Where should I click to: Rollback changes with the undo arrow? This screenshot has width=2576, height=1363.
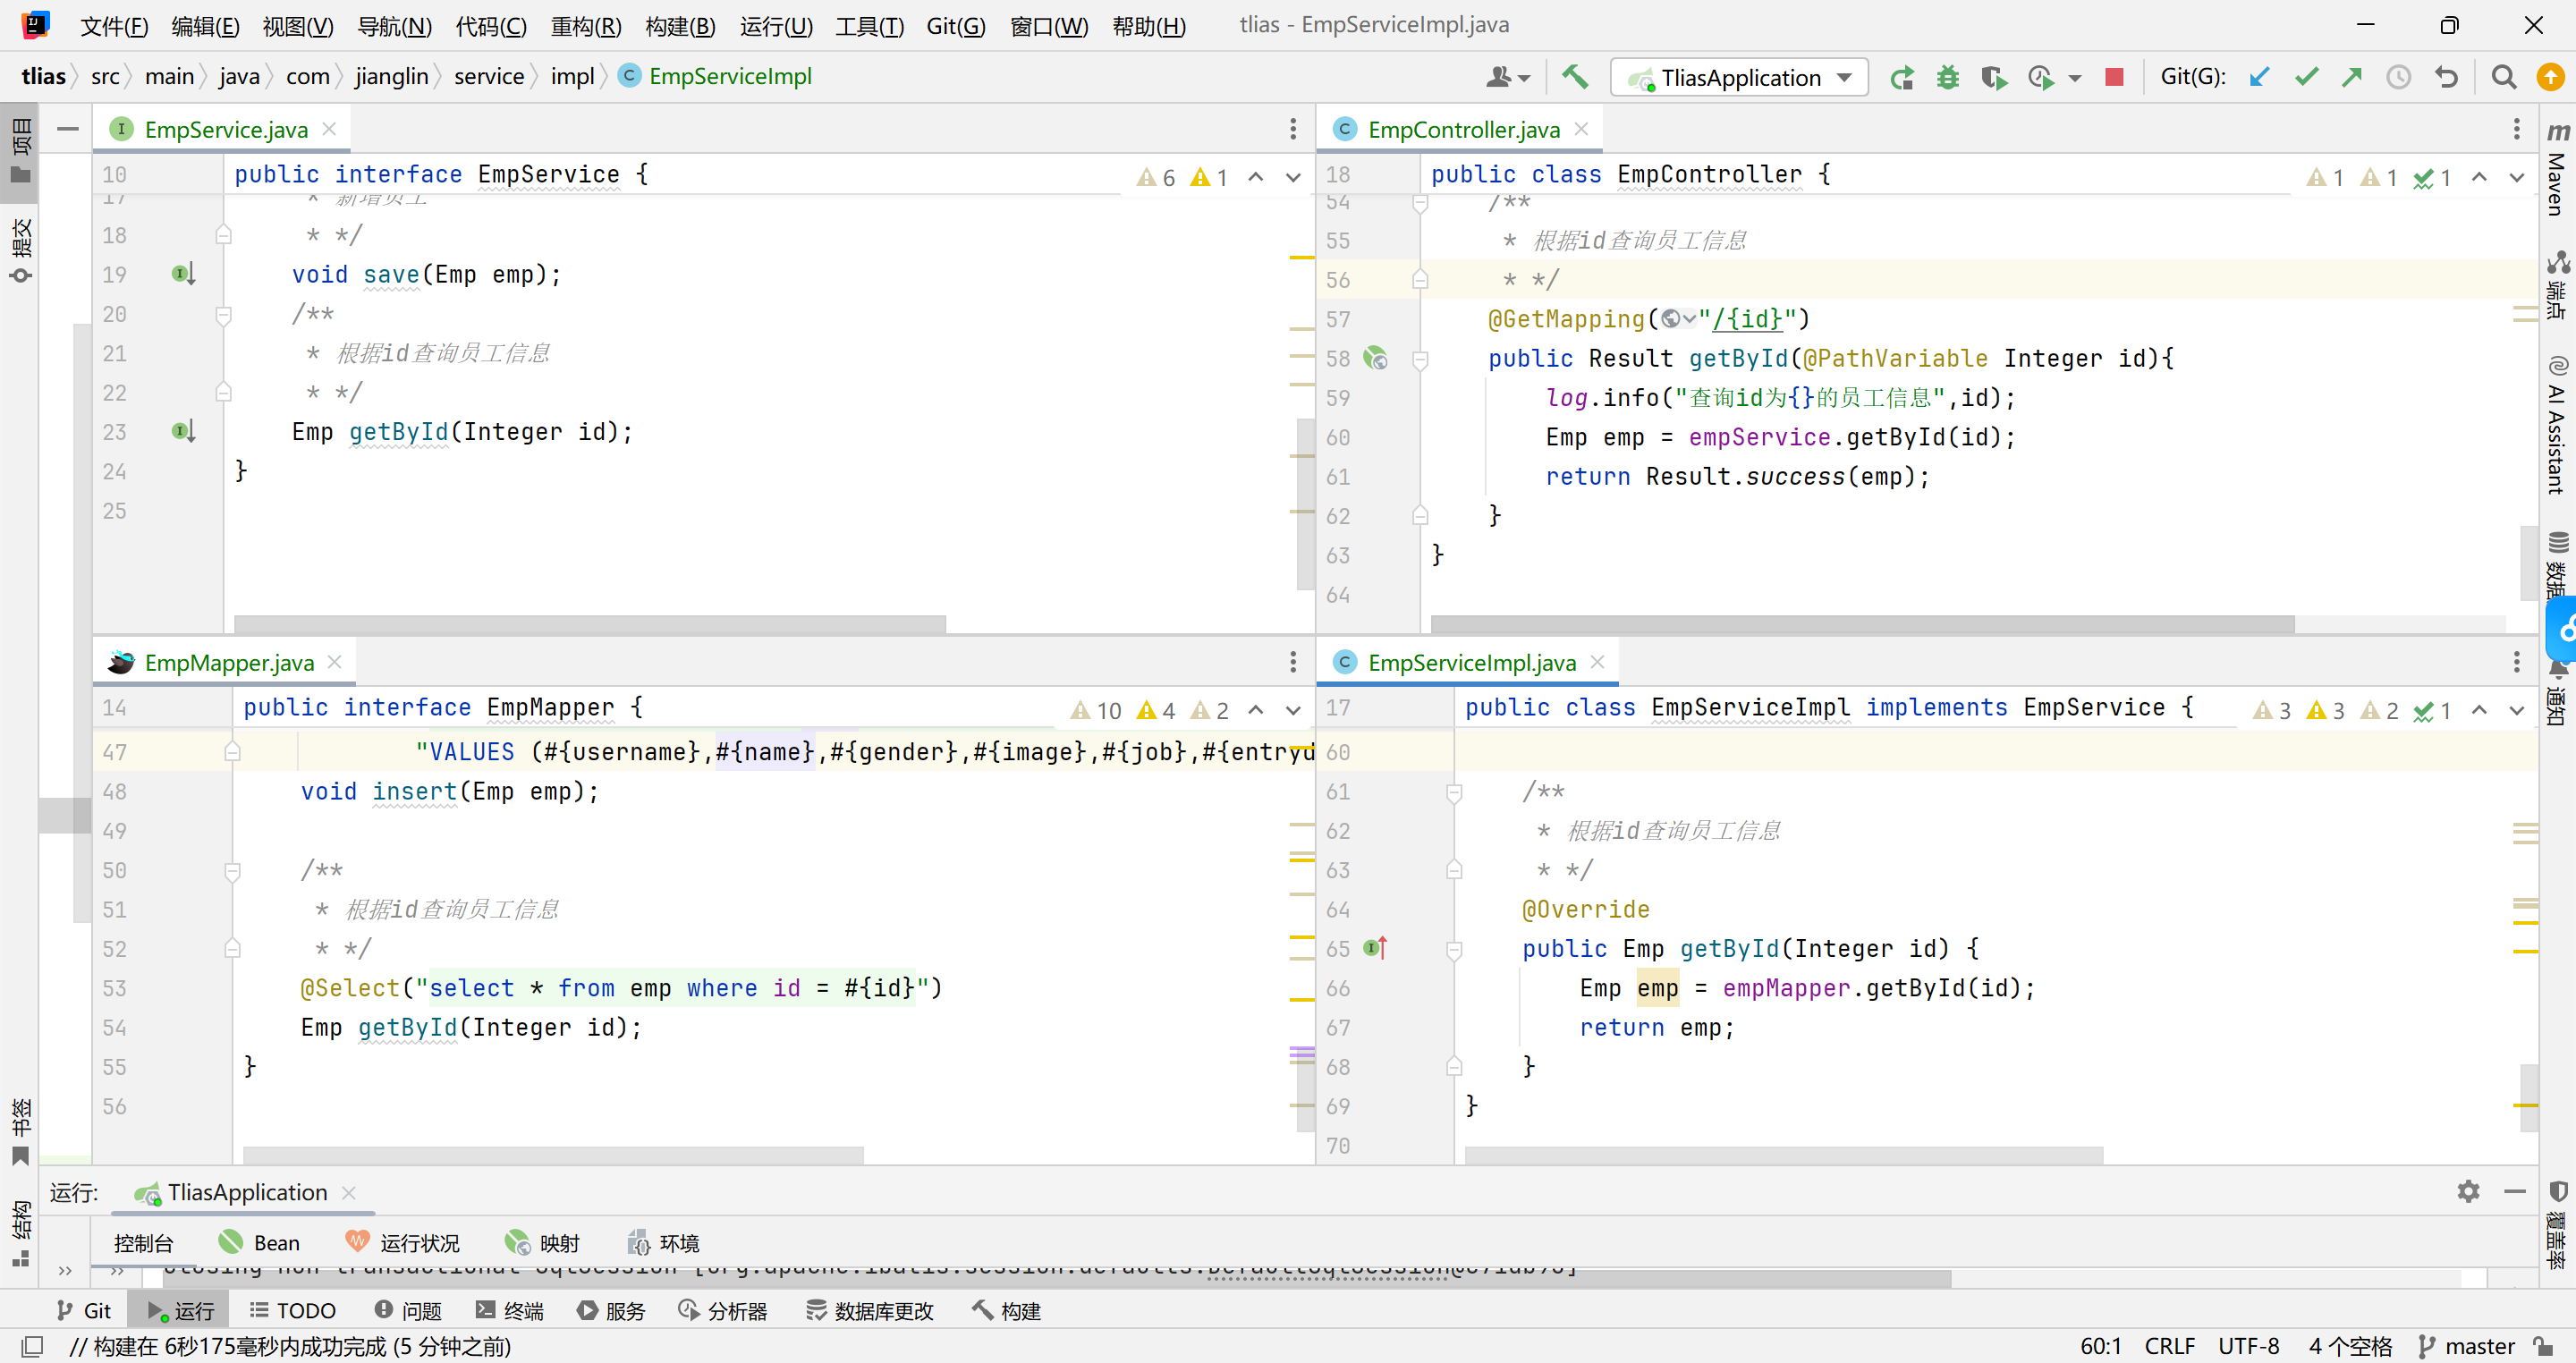(x=2446, y=77)
